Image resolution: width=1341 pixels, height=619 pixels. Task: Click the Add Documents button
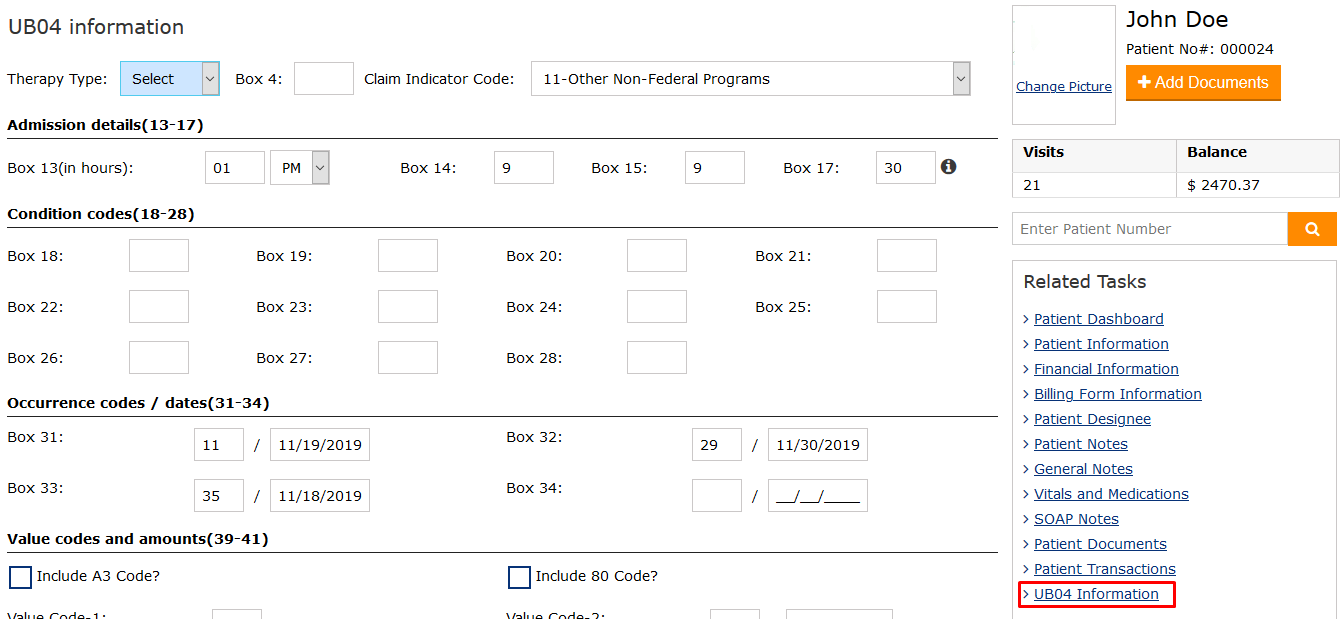(1203, 83)
